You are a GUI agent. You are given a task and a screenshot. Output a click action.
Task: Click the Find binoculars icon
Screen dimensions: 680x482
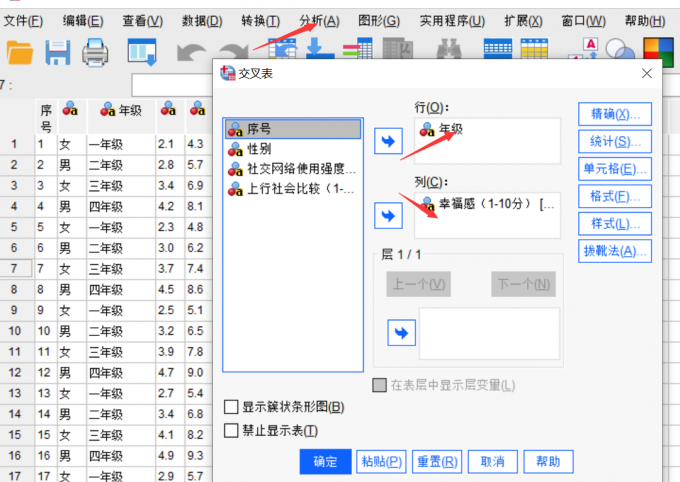click(448, 49)
